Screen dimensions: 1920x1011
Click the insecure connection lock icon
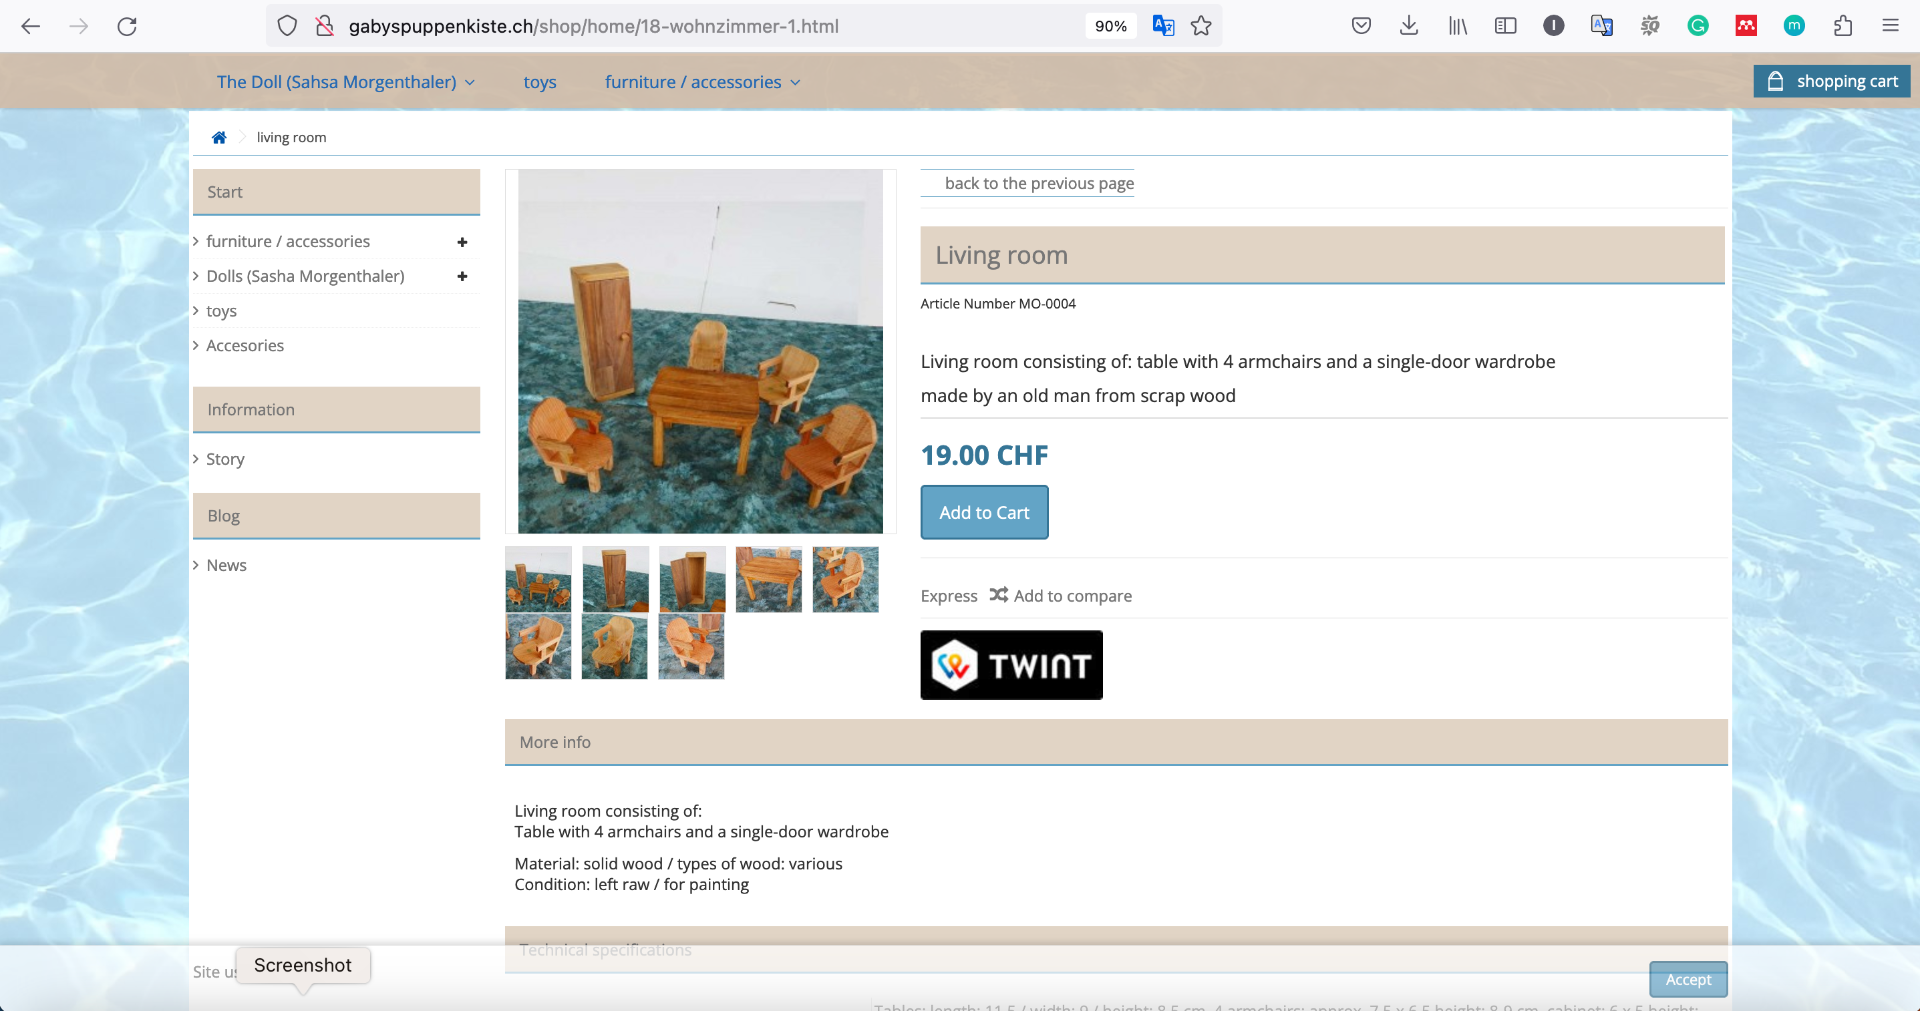point(324,26)
